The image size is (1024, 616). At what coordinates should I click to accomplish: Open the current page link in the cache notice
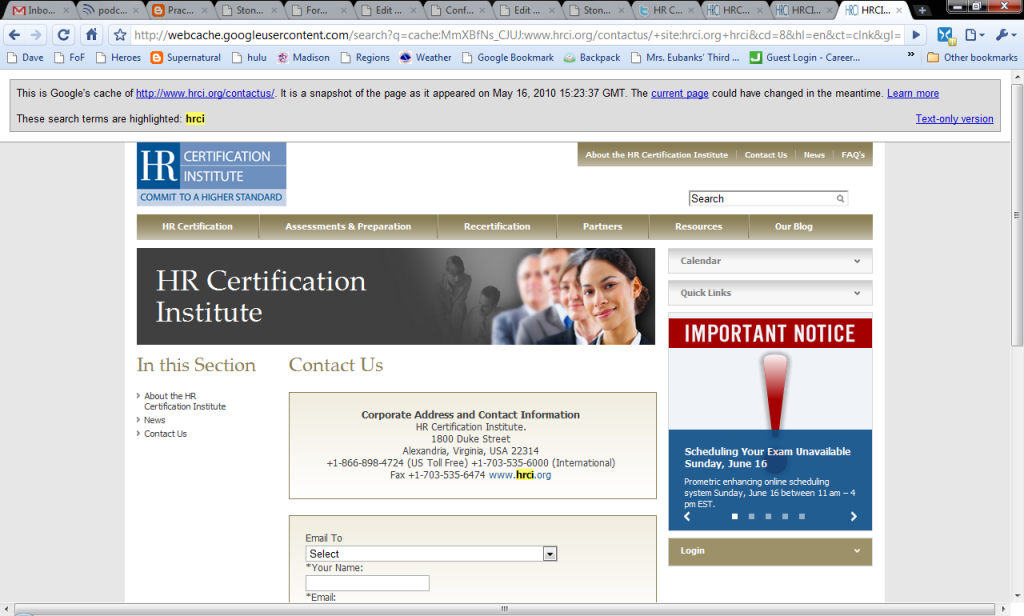pos(680,93)
